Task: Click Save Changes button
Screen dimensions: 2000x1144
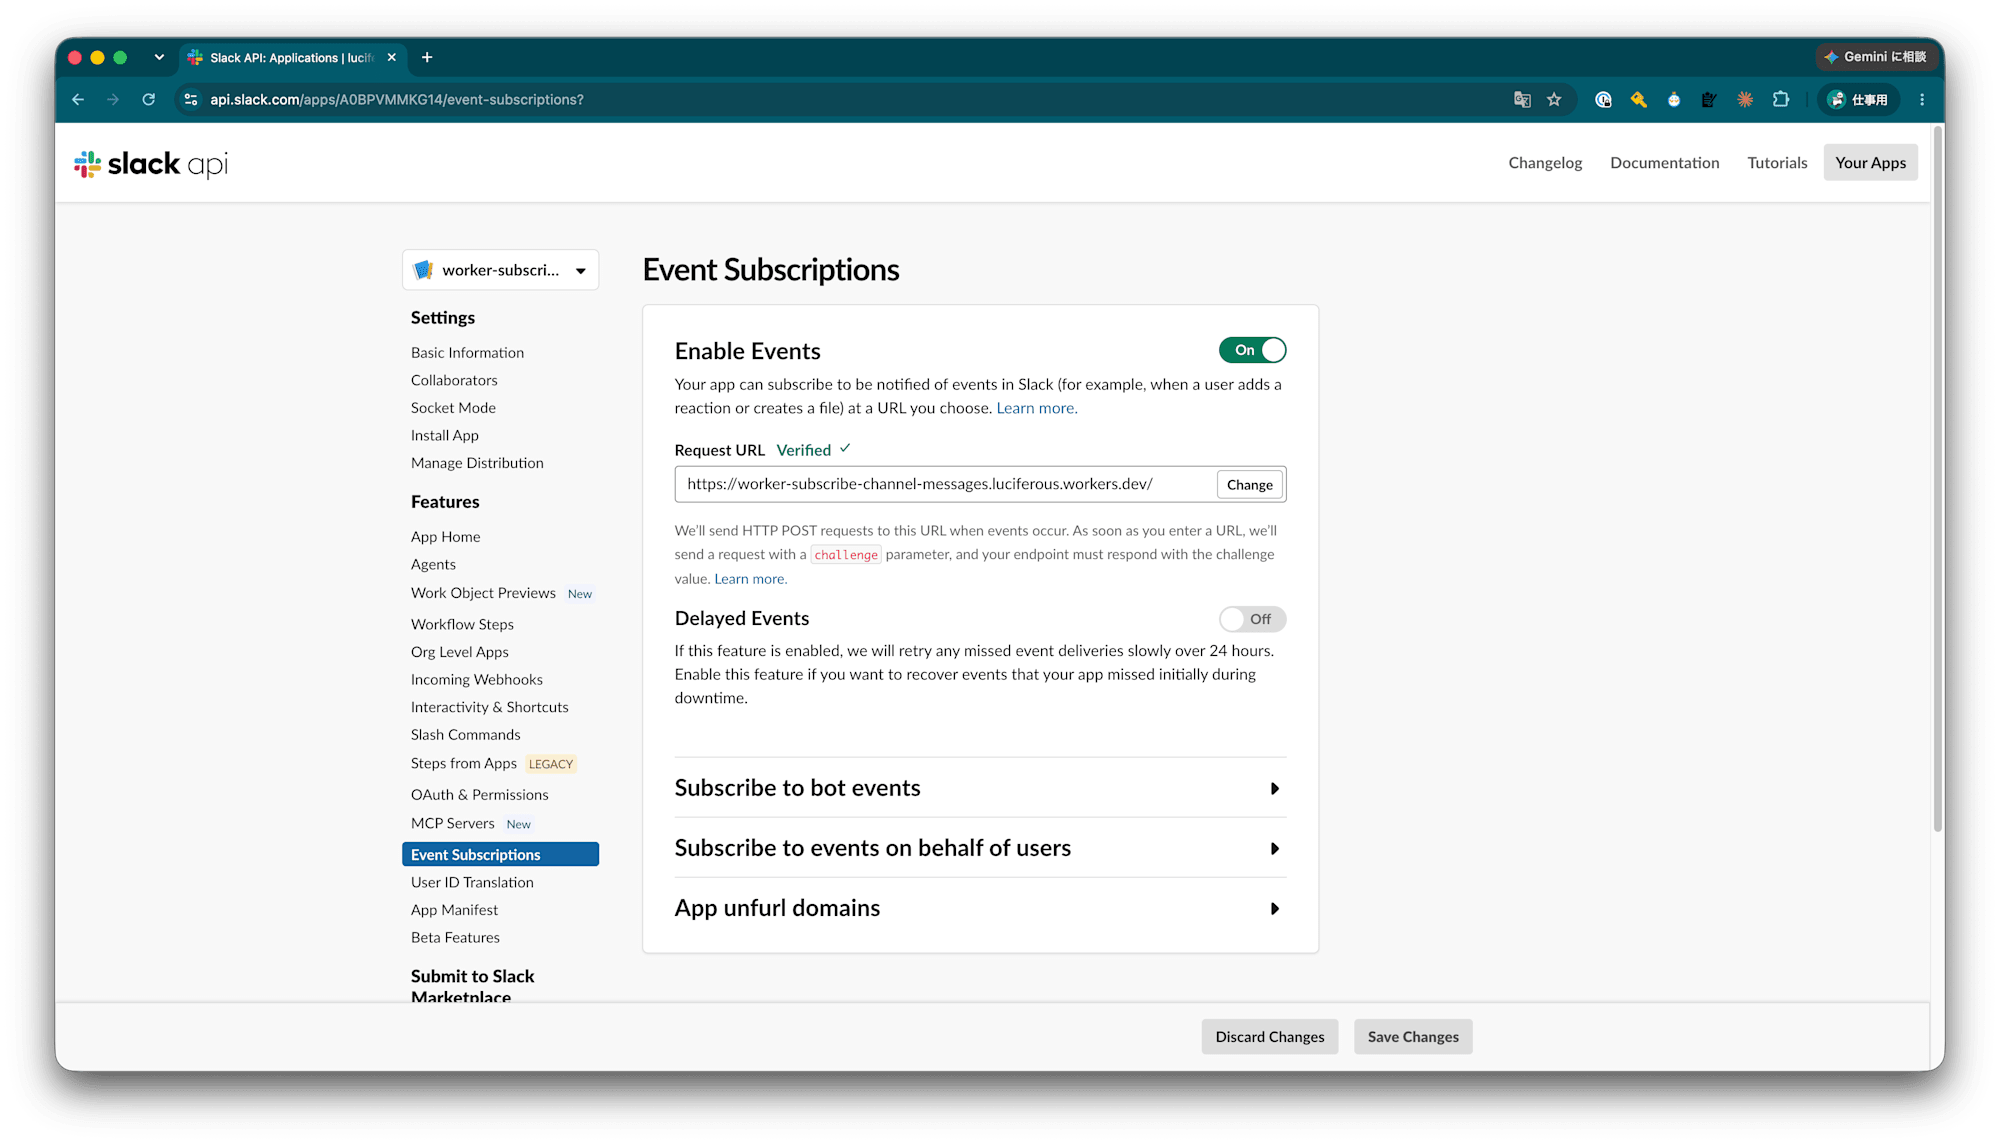Action: coord(1413,1037)
